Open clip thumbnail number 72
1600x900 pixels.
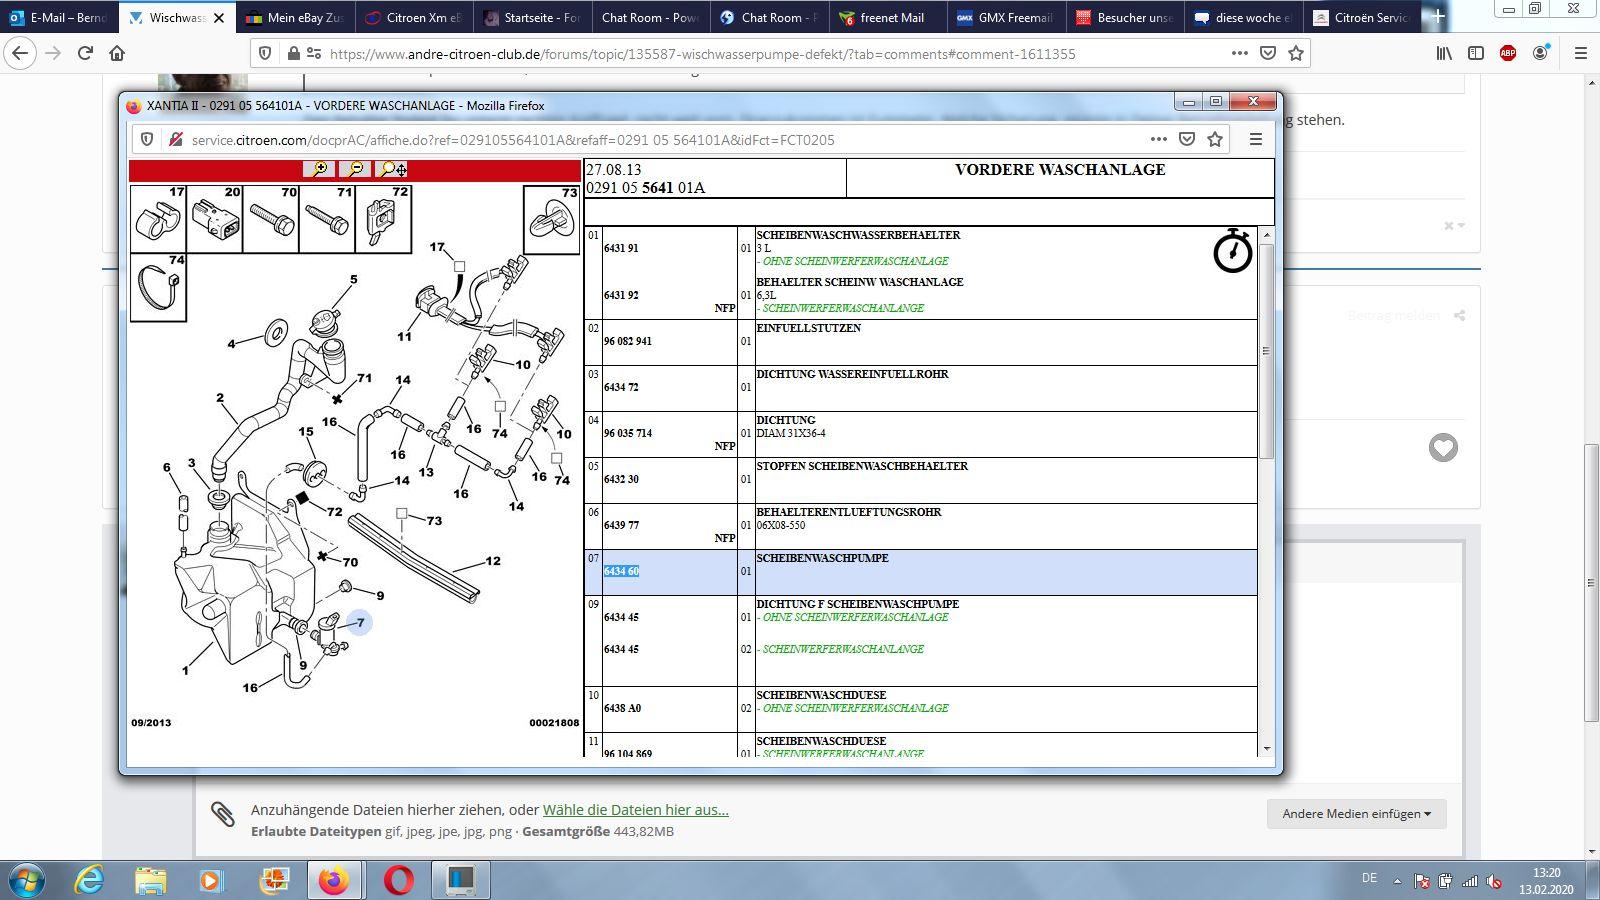(x=383, y=218)
